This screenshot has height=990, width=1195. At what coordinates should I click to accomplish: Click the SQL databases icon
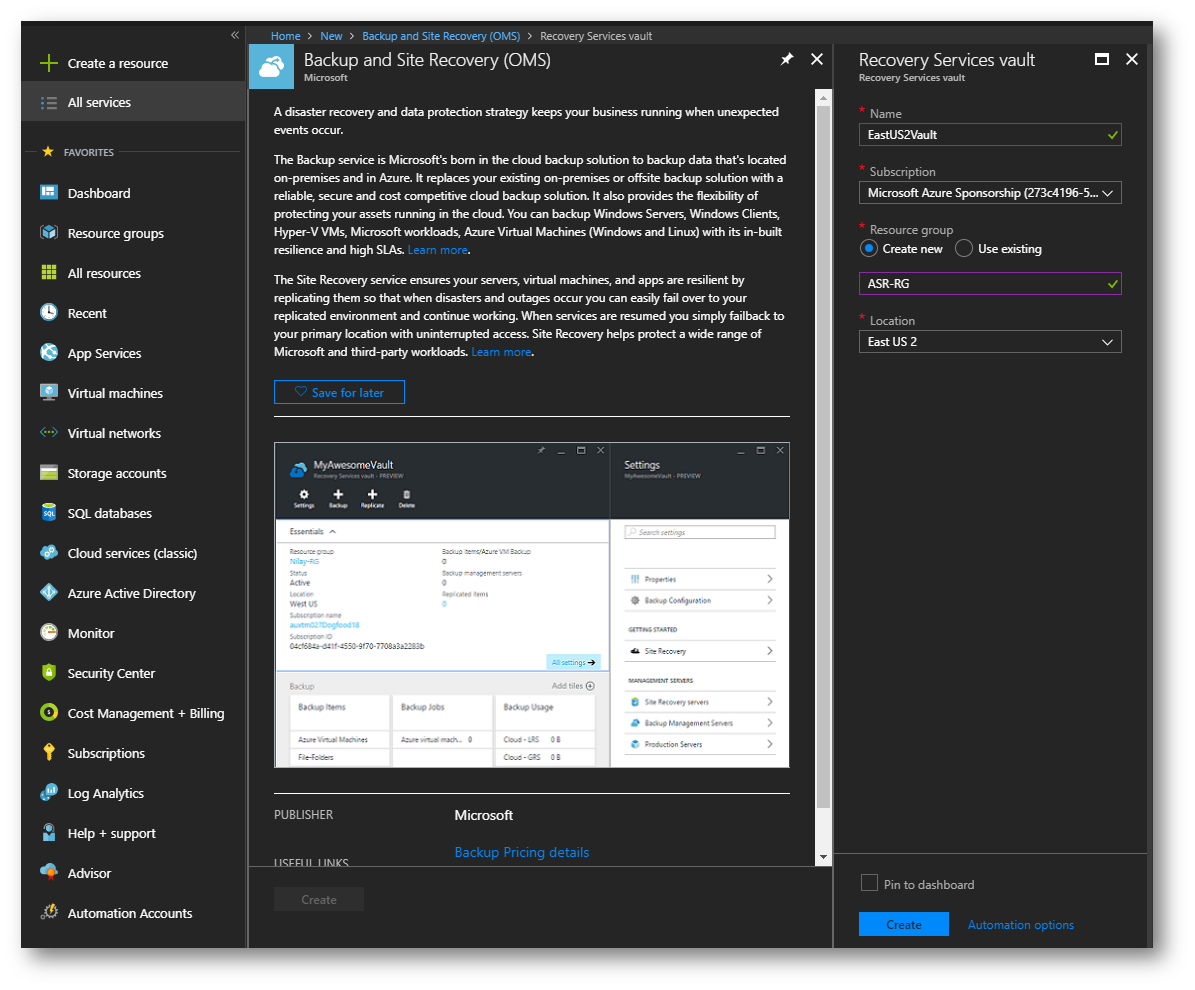49,512
